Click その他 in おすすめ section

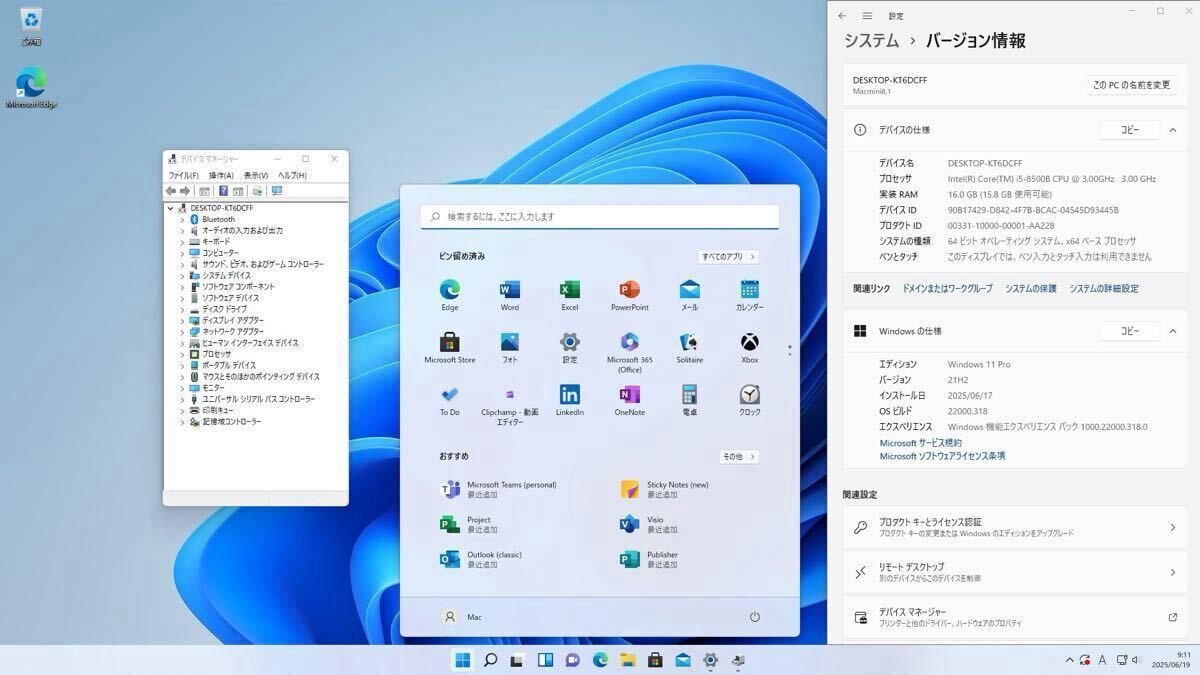(739, 457)
